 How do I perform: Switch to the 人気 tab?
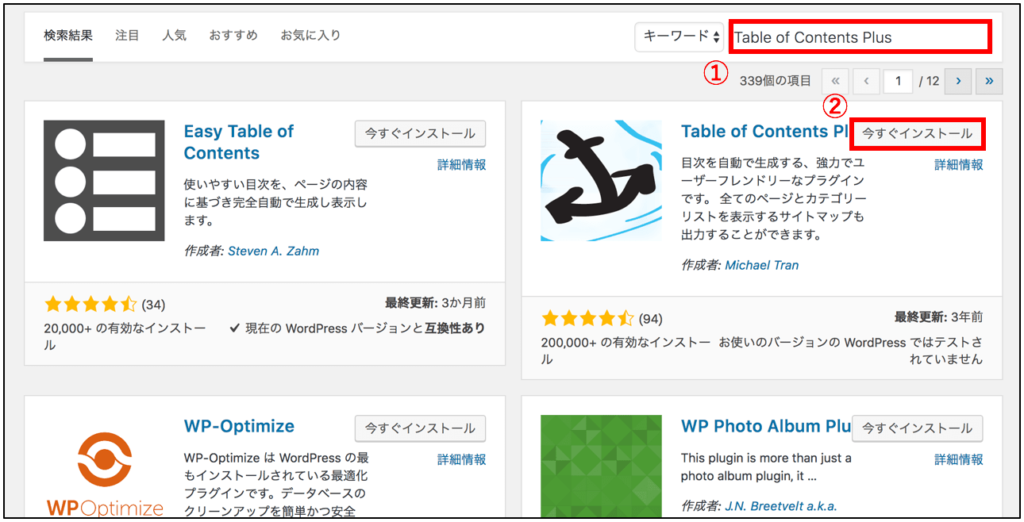(x=174, y=35)
